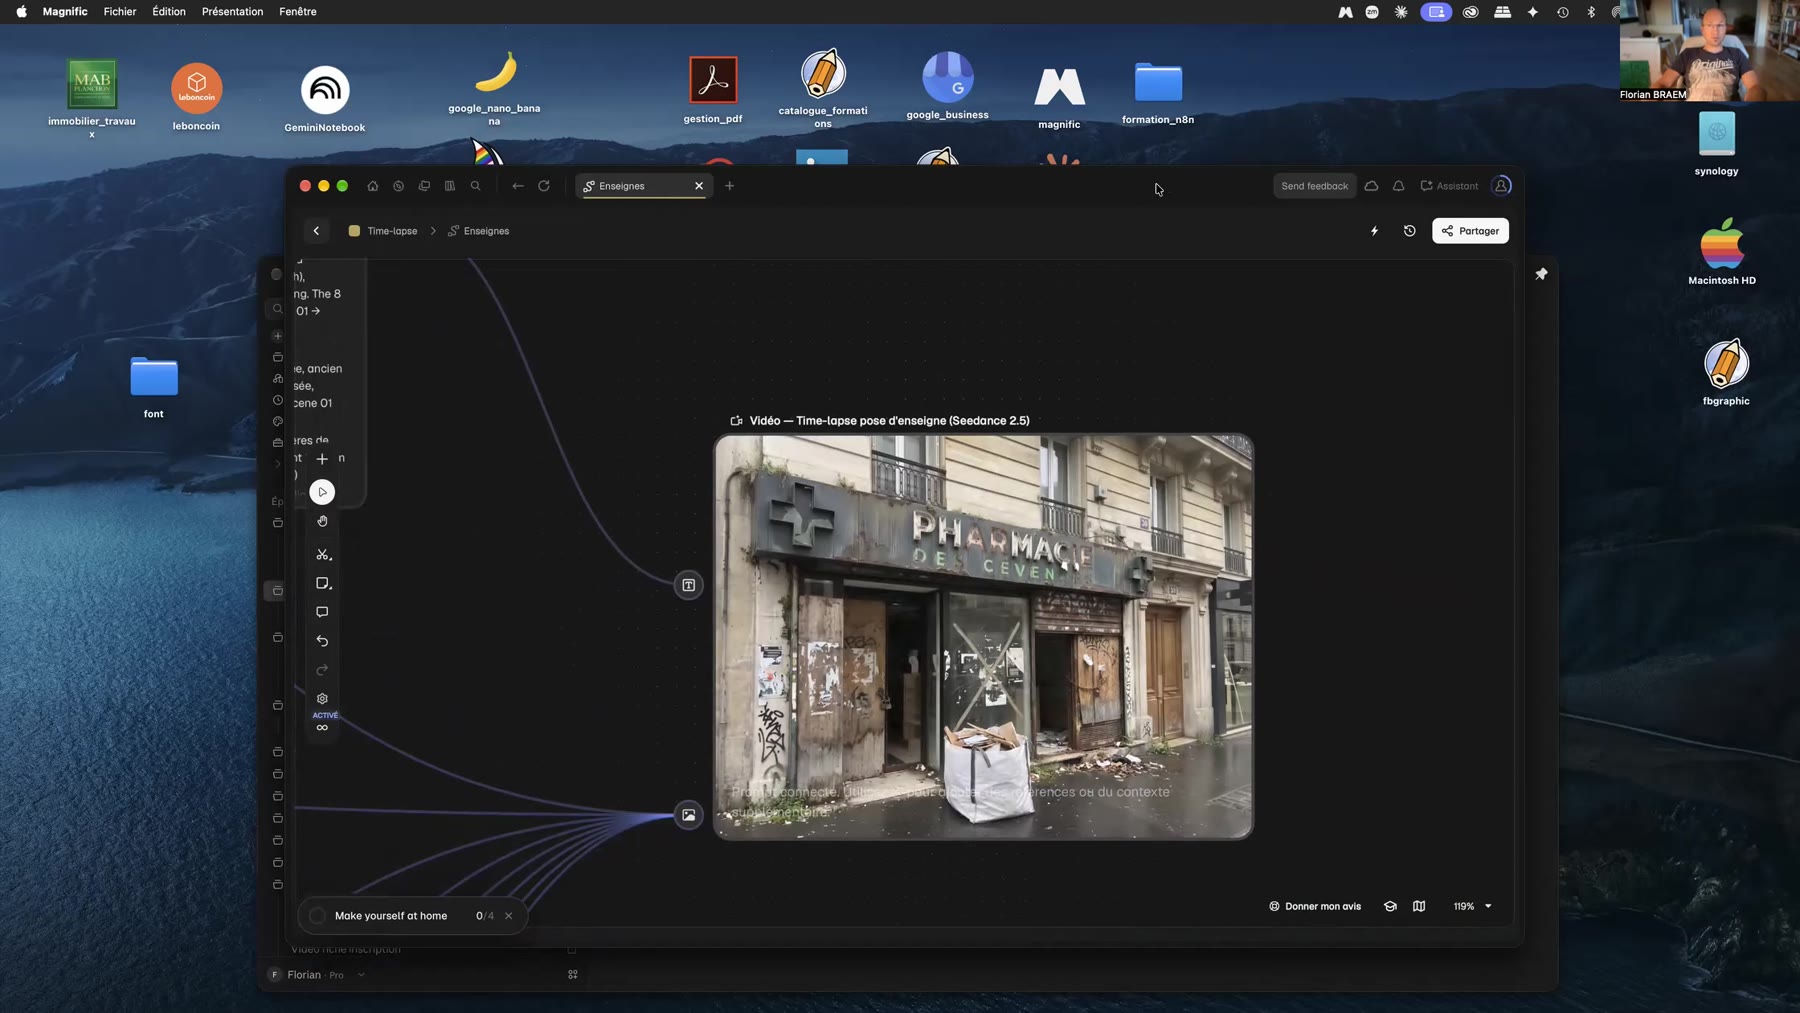Select the comment bubble tool

coord(322,612)
